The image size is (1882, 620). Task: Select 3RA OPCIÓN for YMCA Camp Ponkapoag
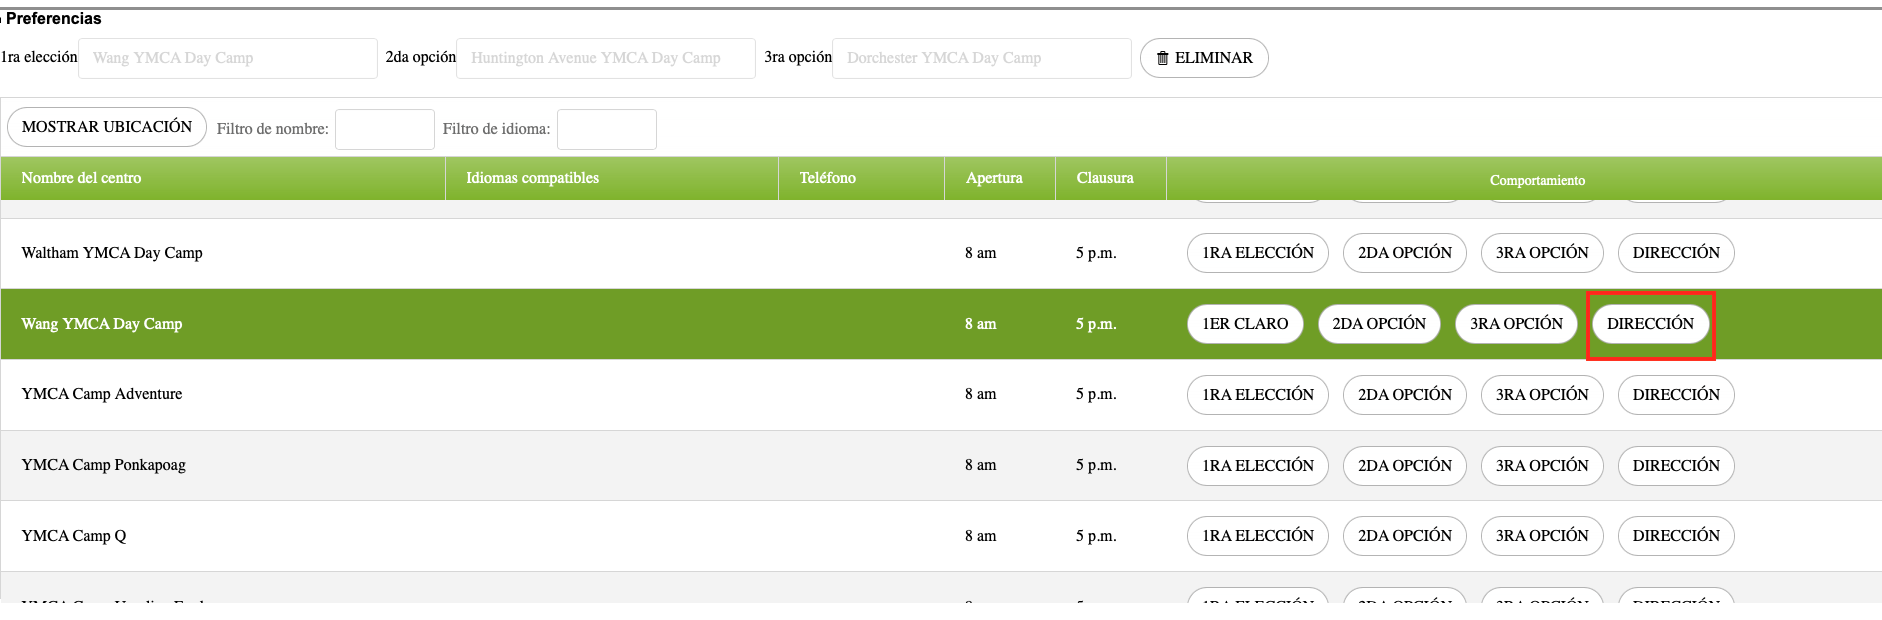tap(1542, 466)
